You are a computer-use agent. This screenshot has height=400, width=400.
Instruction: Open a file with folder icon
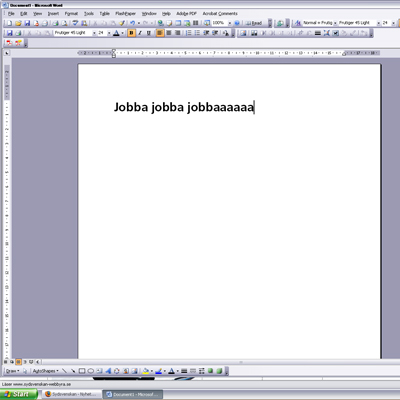18,23
